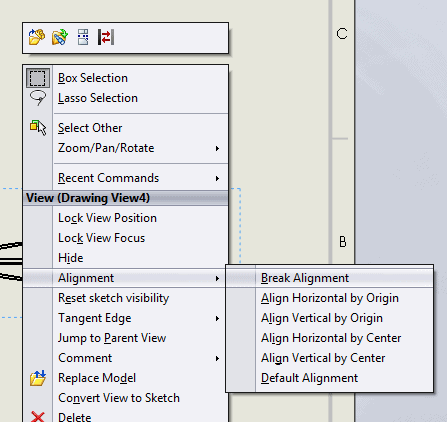Click the Replace Model folder icon
The image size is (447, 422).
coord(38,378)
